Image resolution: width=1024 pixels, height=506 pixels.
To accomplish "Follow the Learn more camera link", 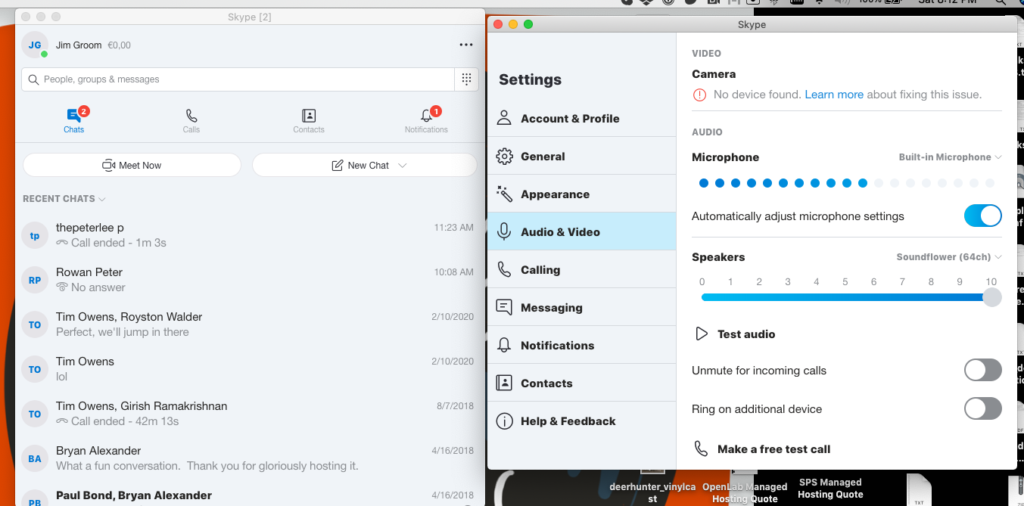I will pyautogui.click(x=834, y=95).
